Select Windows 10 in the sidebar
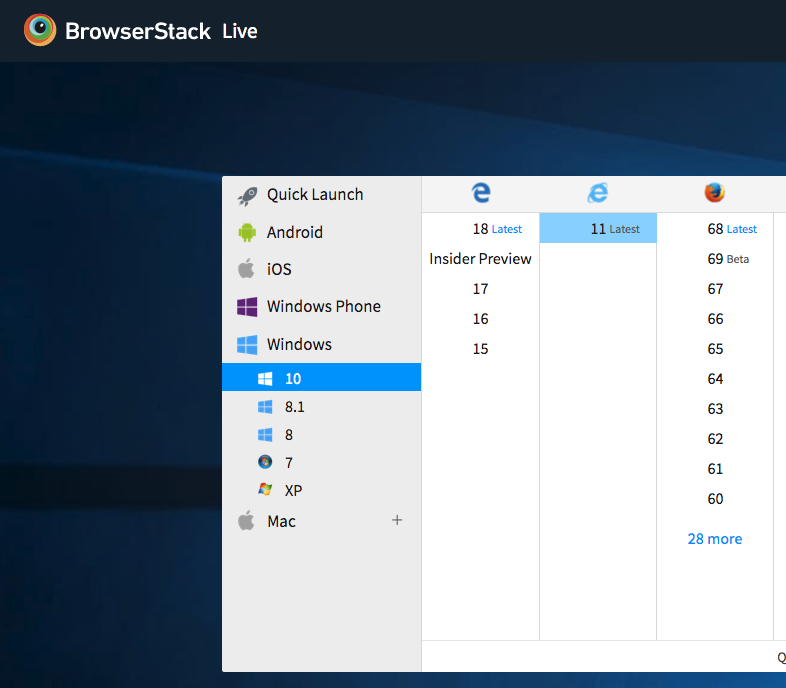Screen dimensions: 786x688 pyautogui.click(x=293, y=378)
